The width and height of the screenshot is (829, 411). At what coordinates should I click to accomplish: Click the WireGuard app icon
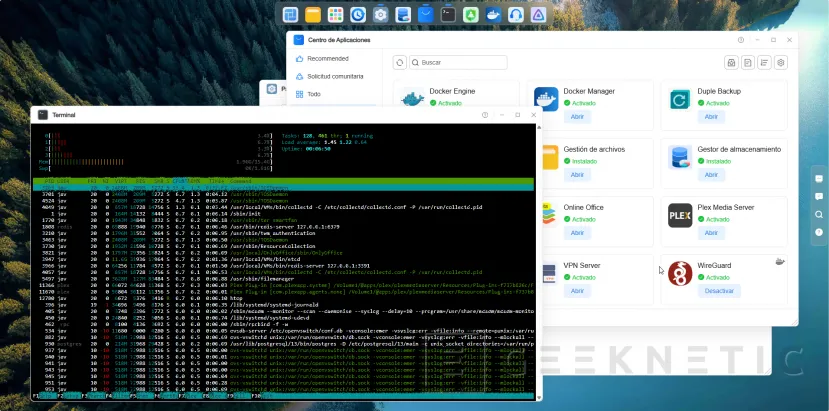pos(680,273)
